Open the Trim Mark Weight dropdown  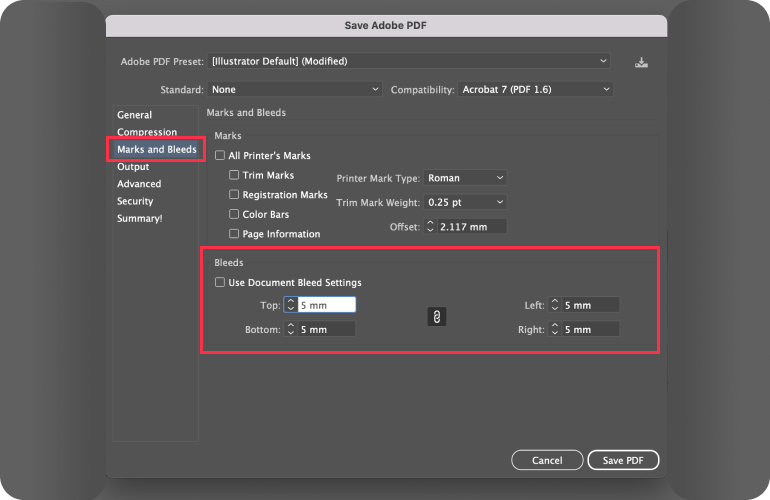click(x=464, y=202)
